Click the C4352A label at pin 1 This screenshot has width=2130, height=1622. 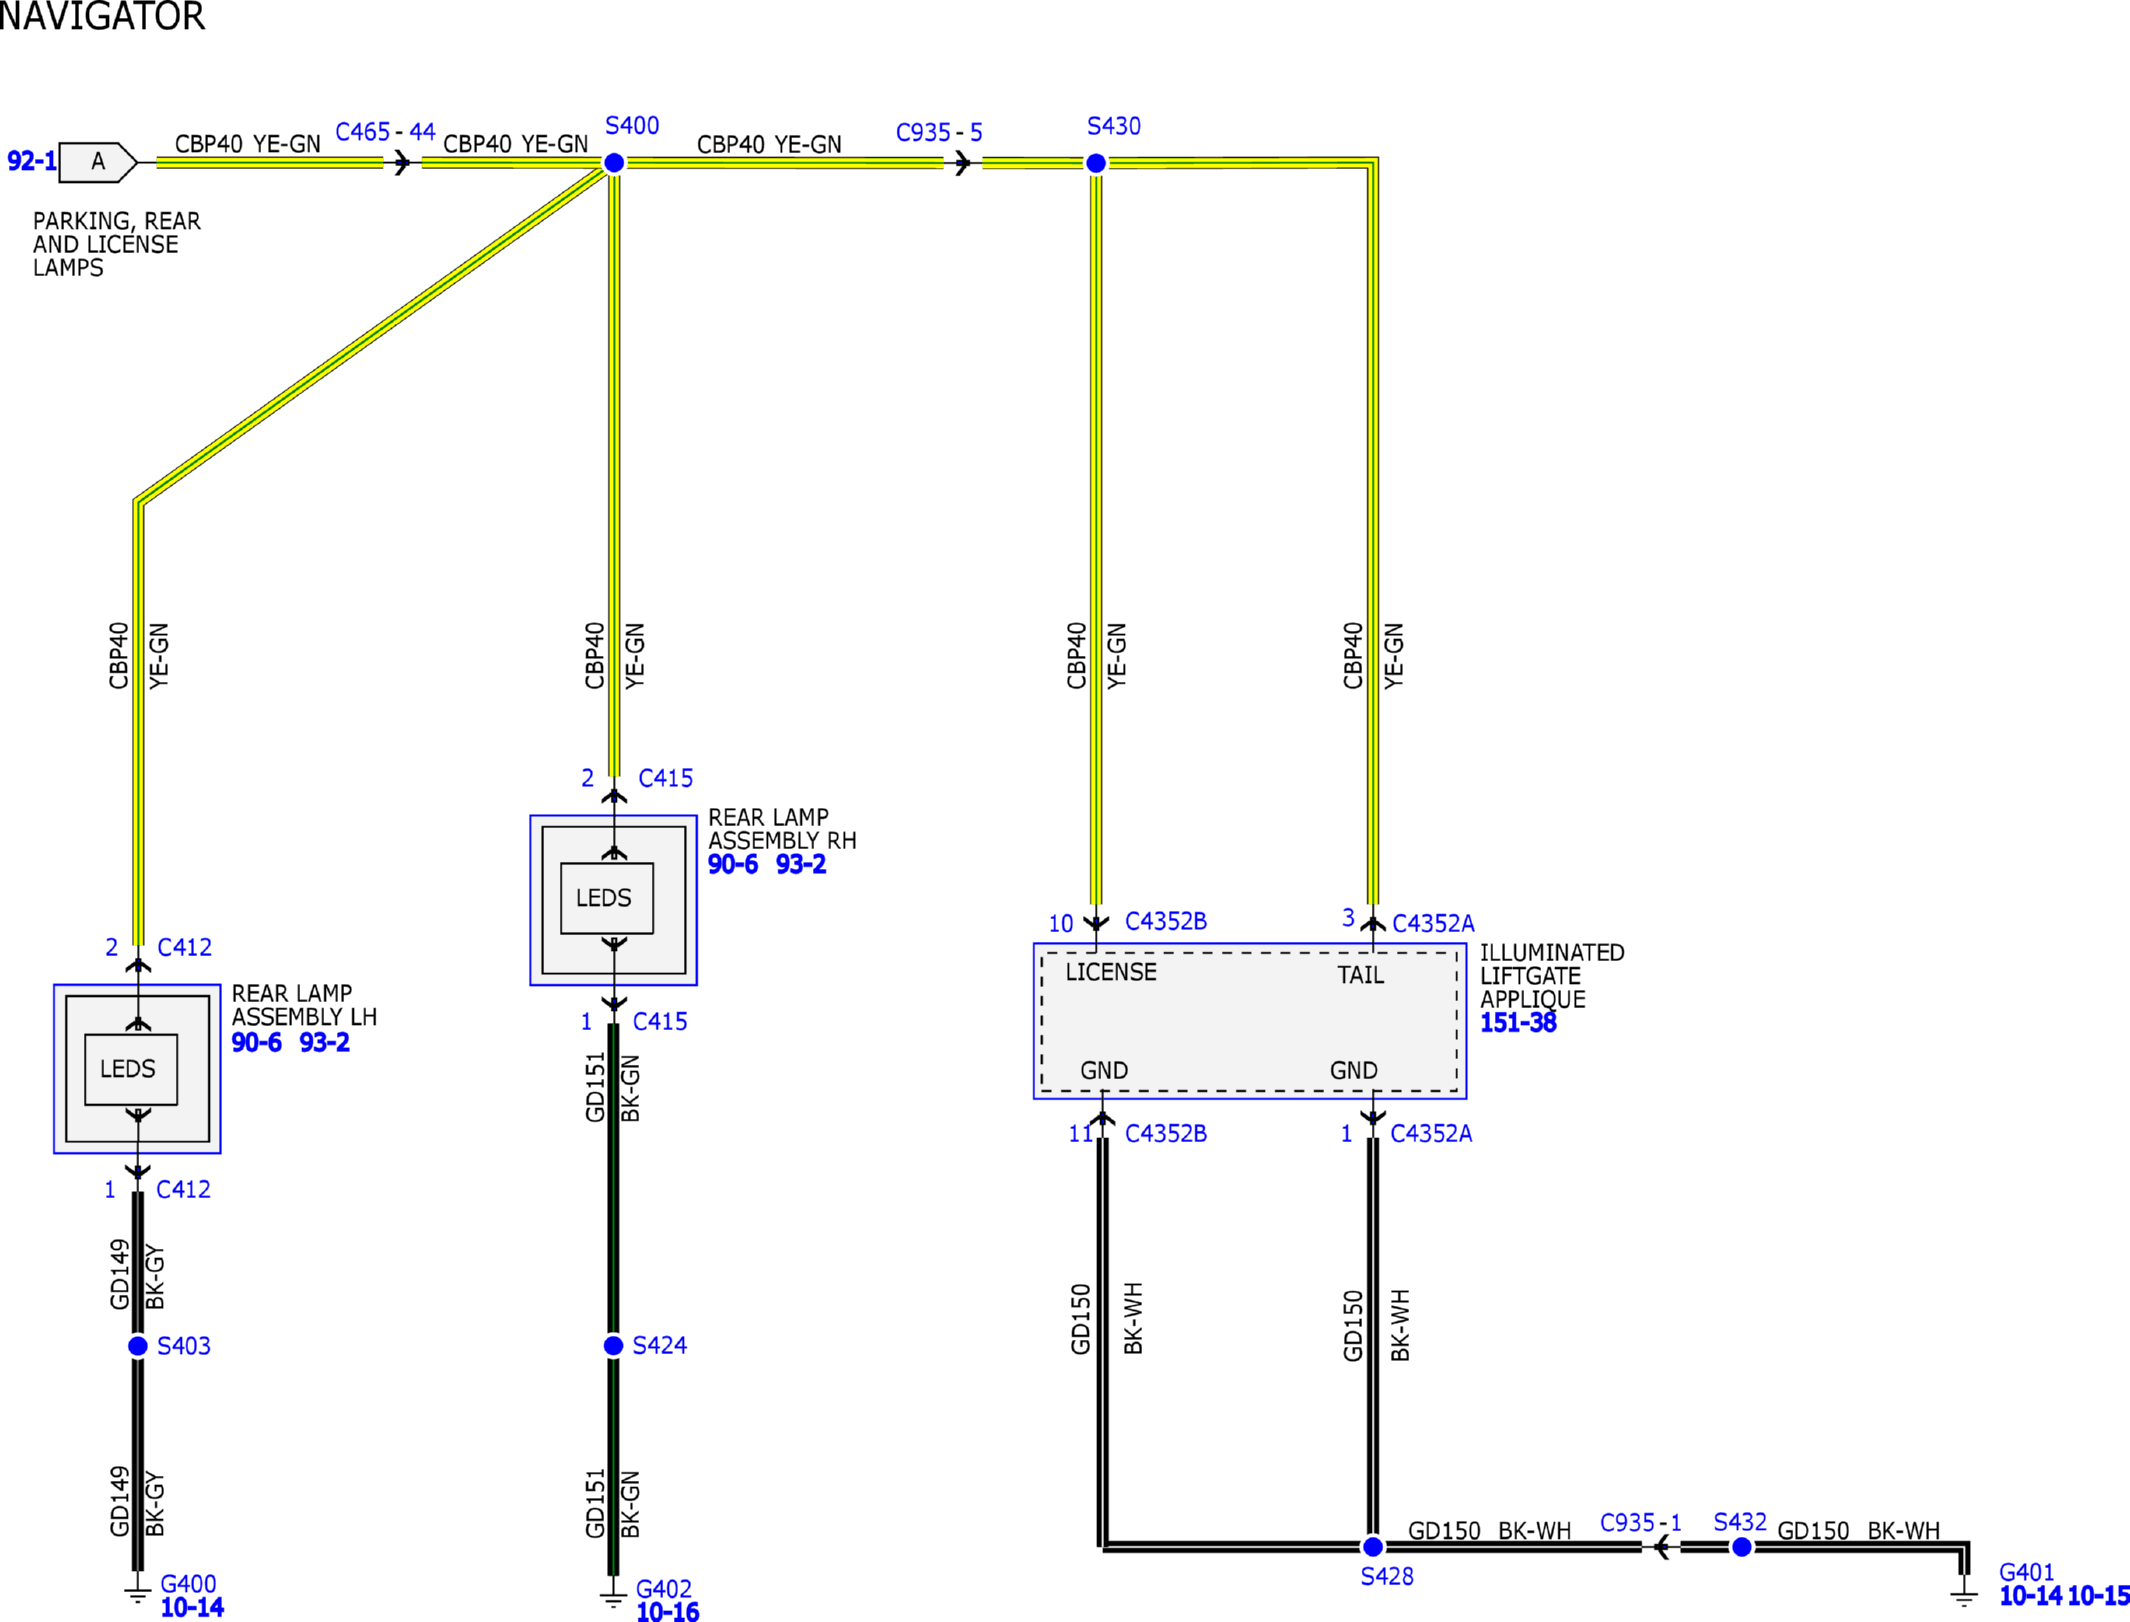[x=1431, y=1134]
